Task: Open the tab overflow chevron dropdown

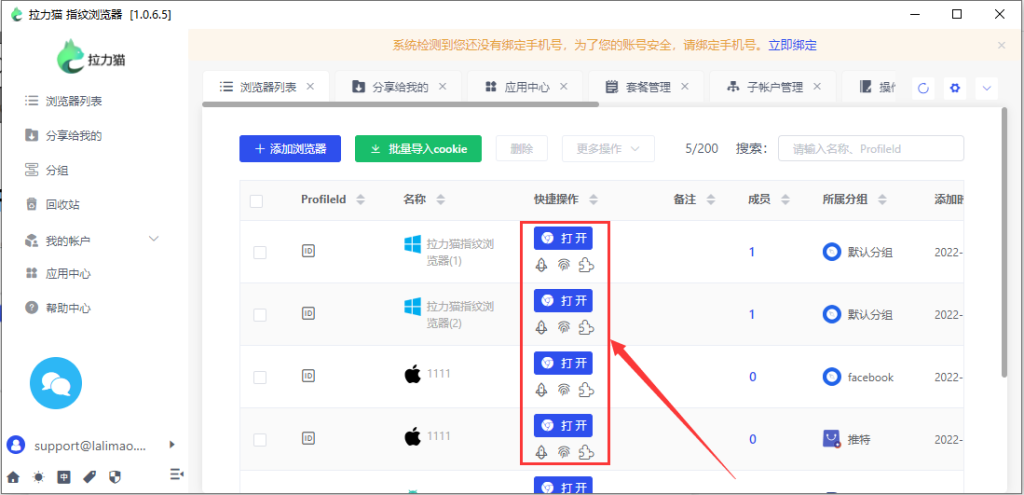Action: [987, 89]
